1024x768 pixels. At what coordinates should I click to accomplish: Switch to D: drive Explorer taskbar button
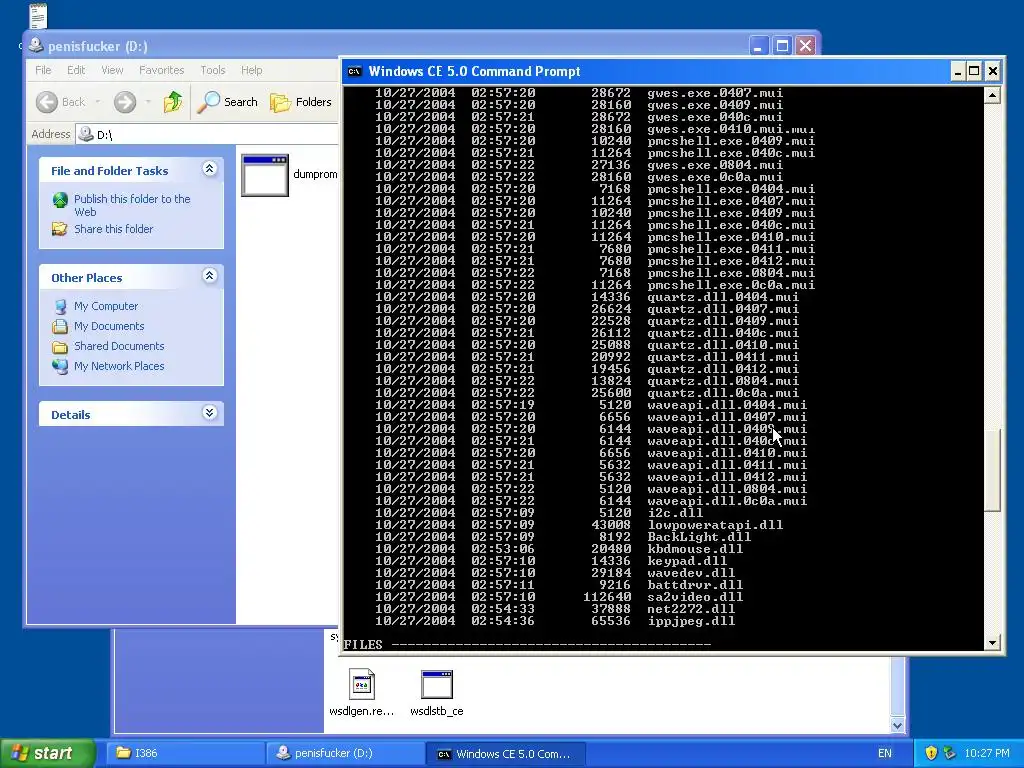[345, 753]
